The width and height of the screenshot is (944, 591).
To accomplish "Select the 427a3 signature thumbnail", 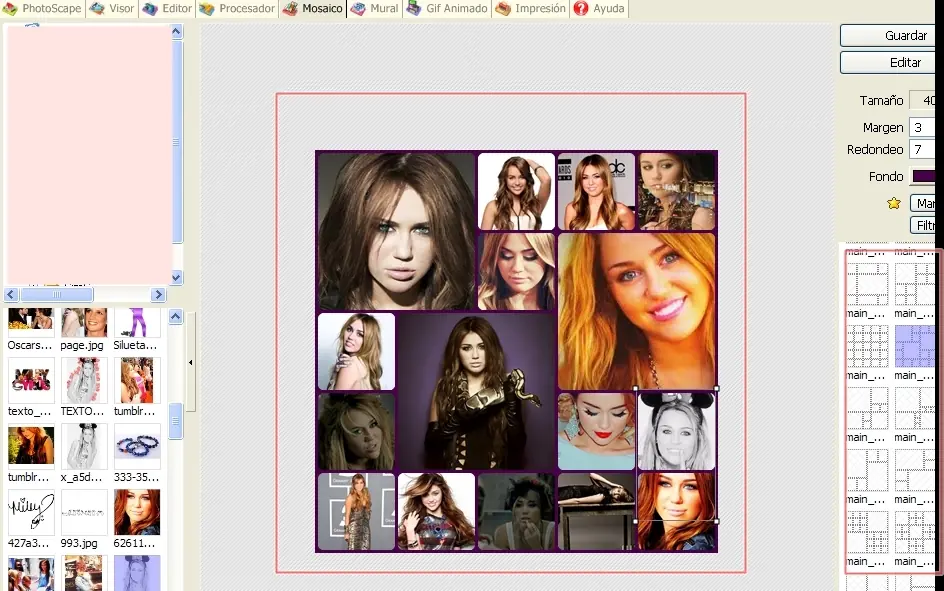I will pyautogui.click(x=31, y=512).
